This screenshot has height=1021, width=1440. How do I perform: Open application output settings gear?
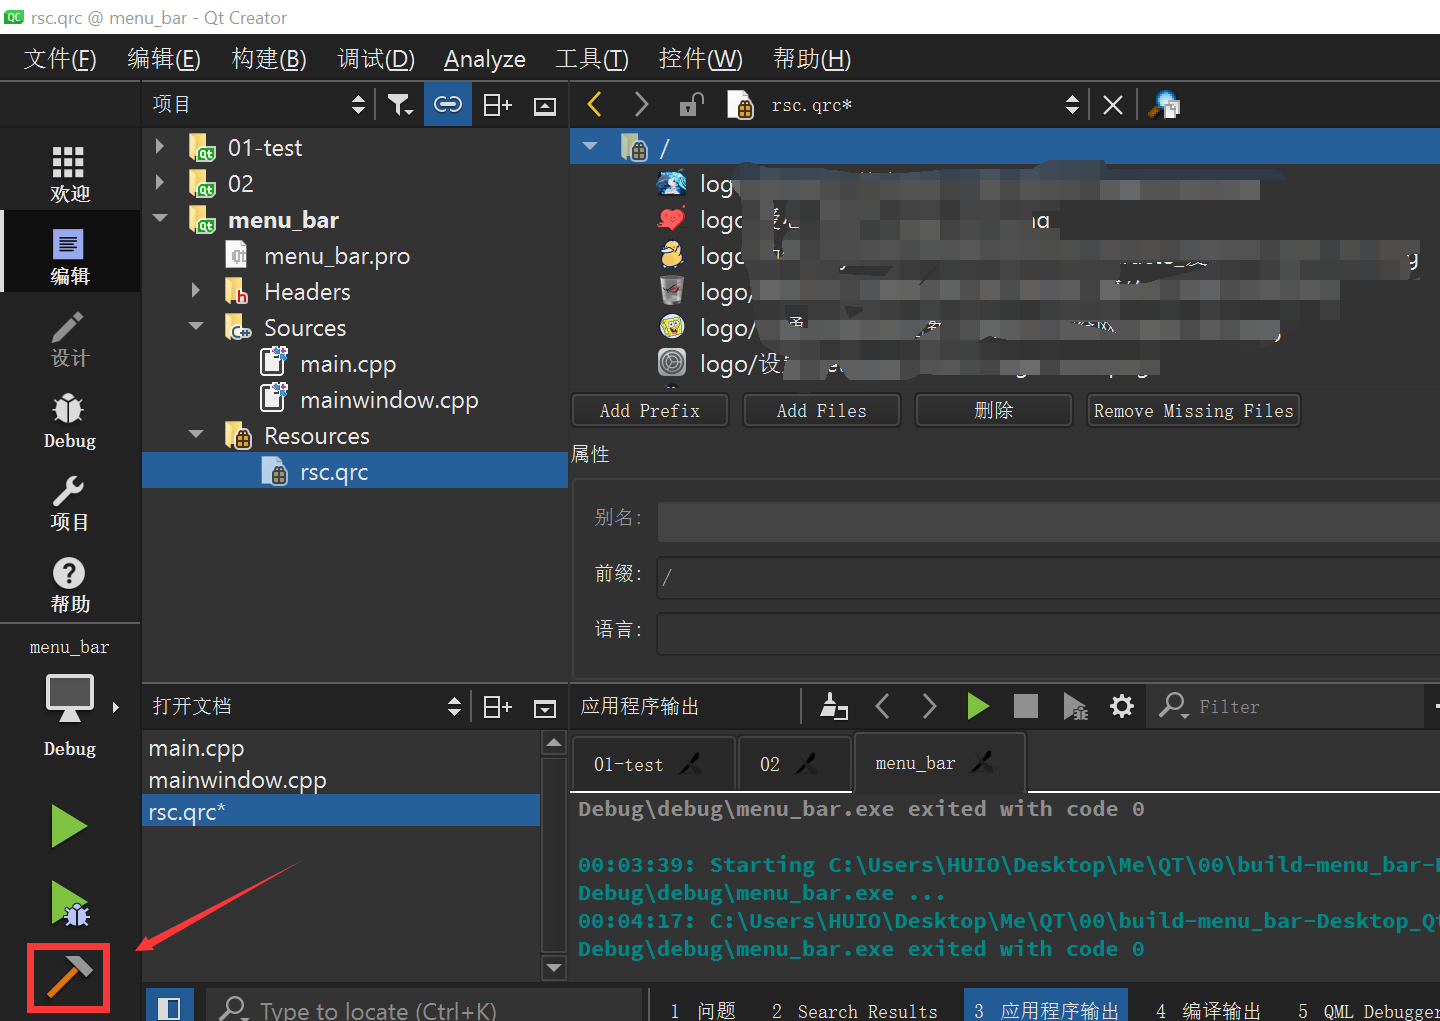1122,706
